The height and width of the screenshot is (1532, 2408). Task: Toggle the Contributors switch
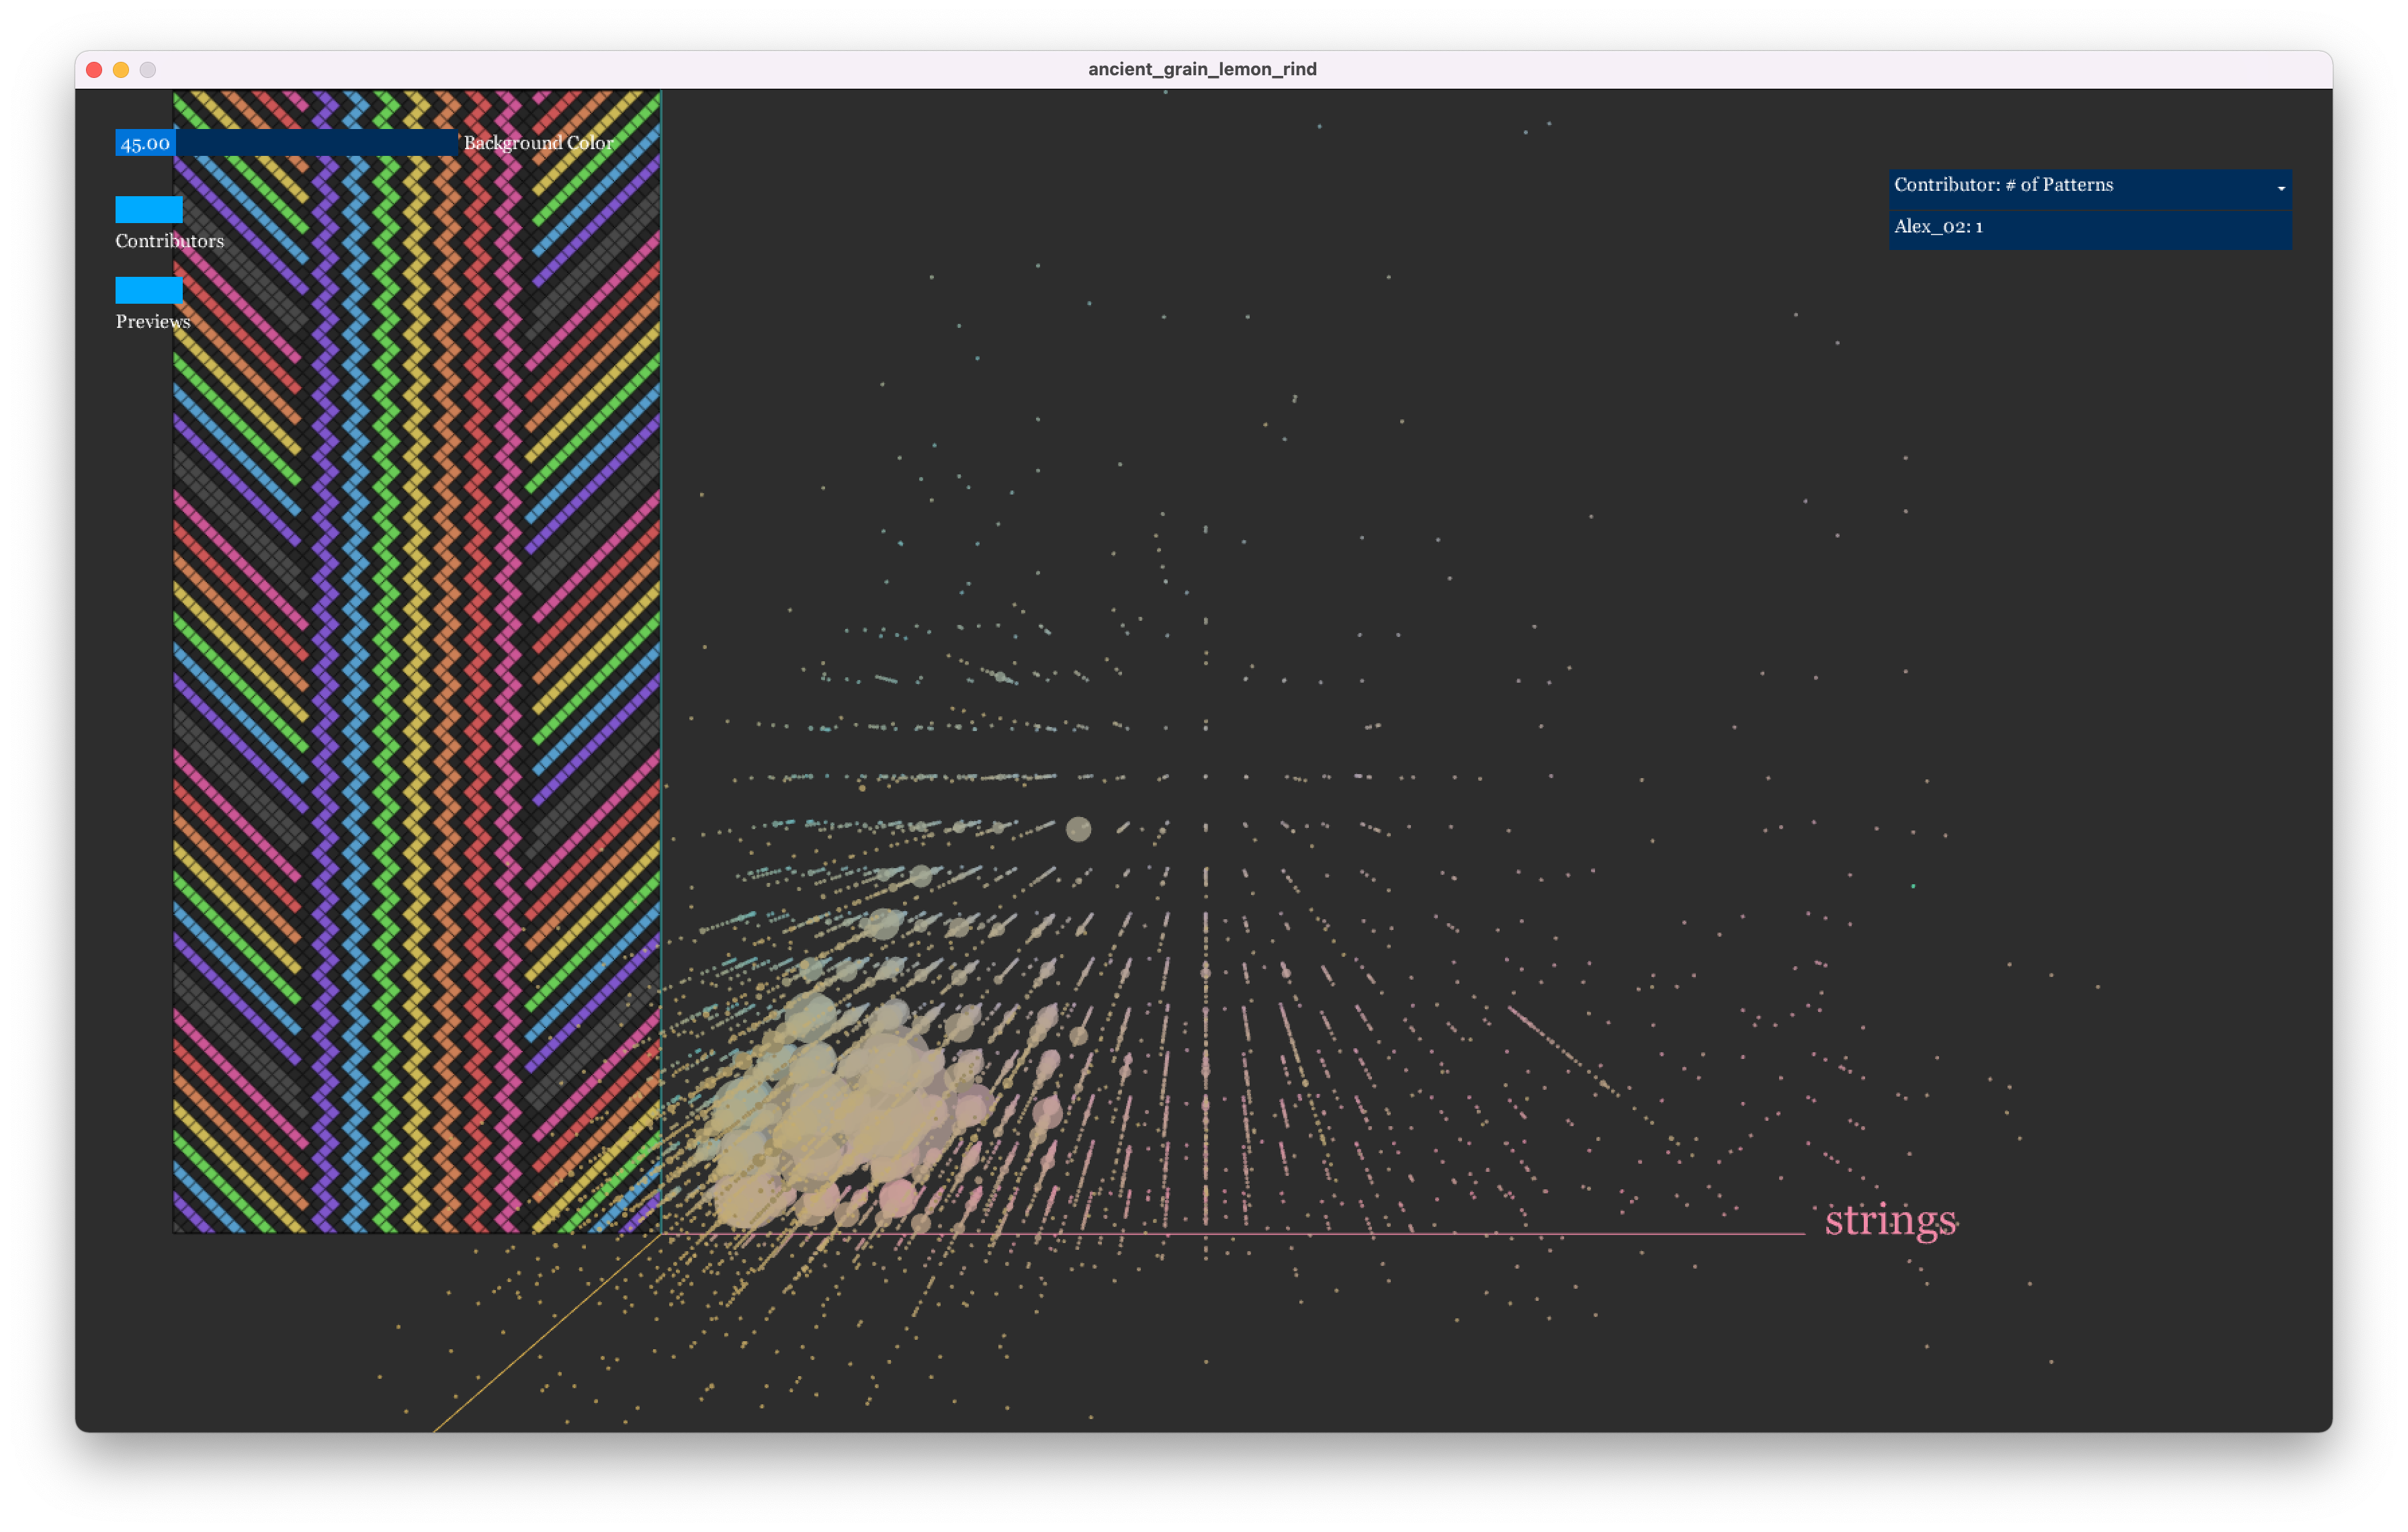coord(149,209)
